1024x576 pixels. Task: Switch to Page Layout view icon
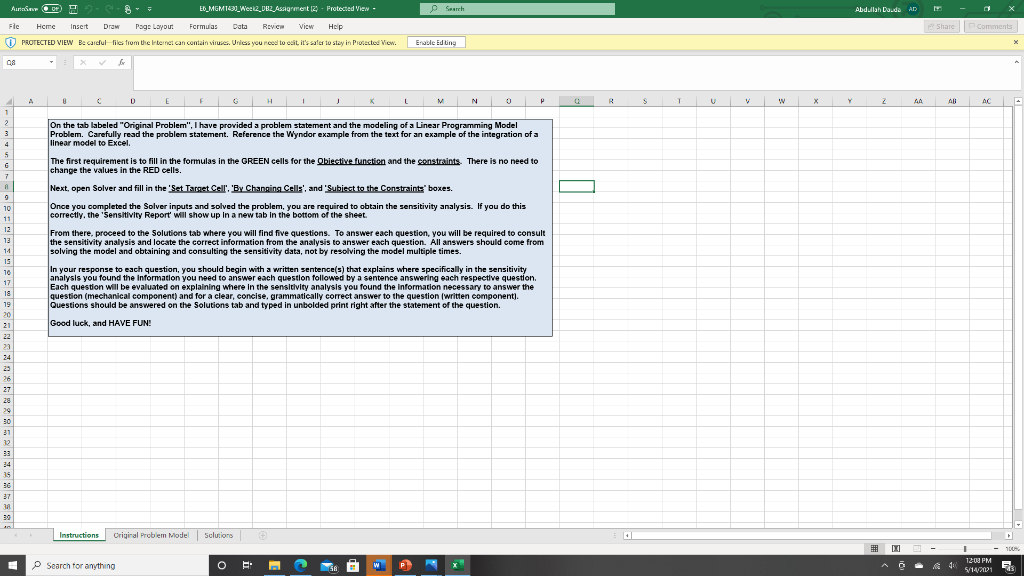click(x=895, y=549)
